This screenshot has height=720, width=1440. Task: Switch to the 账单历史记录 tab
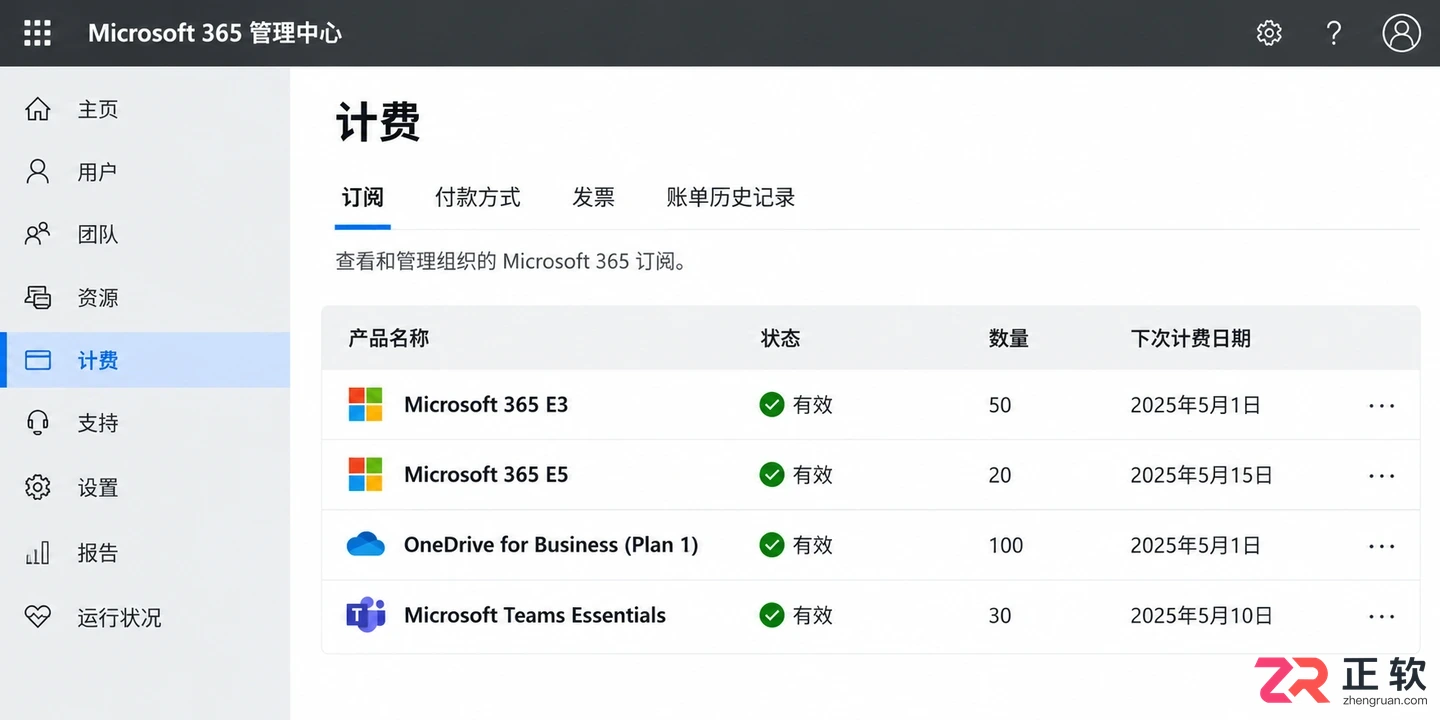pyautogui.click(x=731, y=197)
